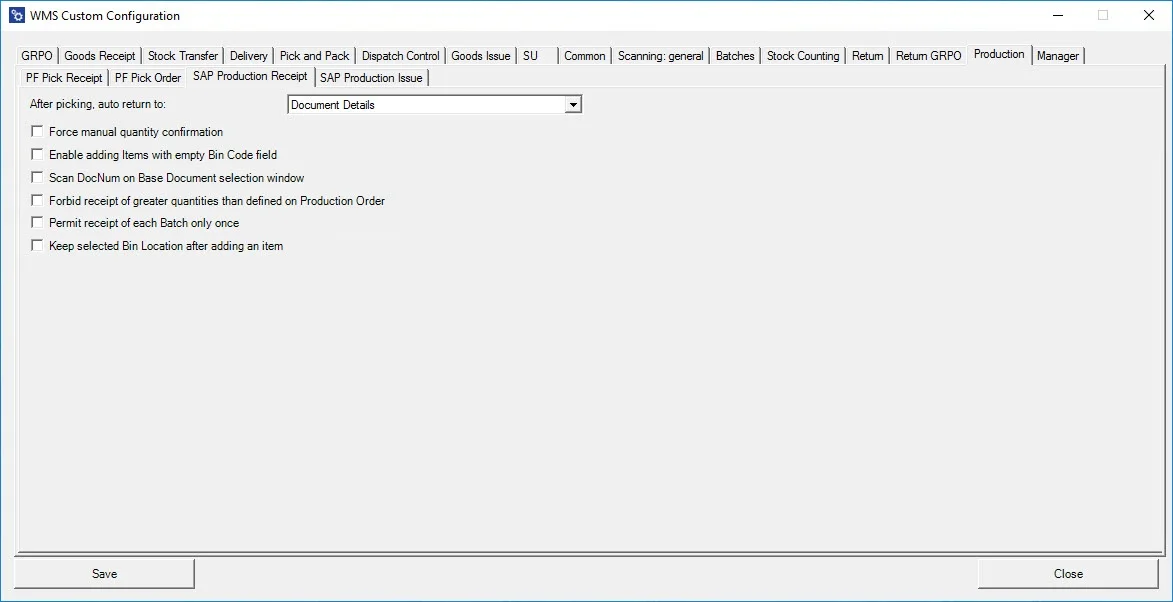The height and width of the screenshot is (602, 1173).
Task: Select the Scanning: general tab
Action: click(x=660, y=56)
